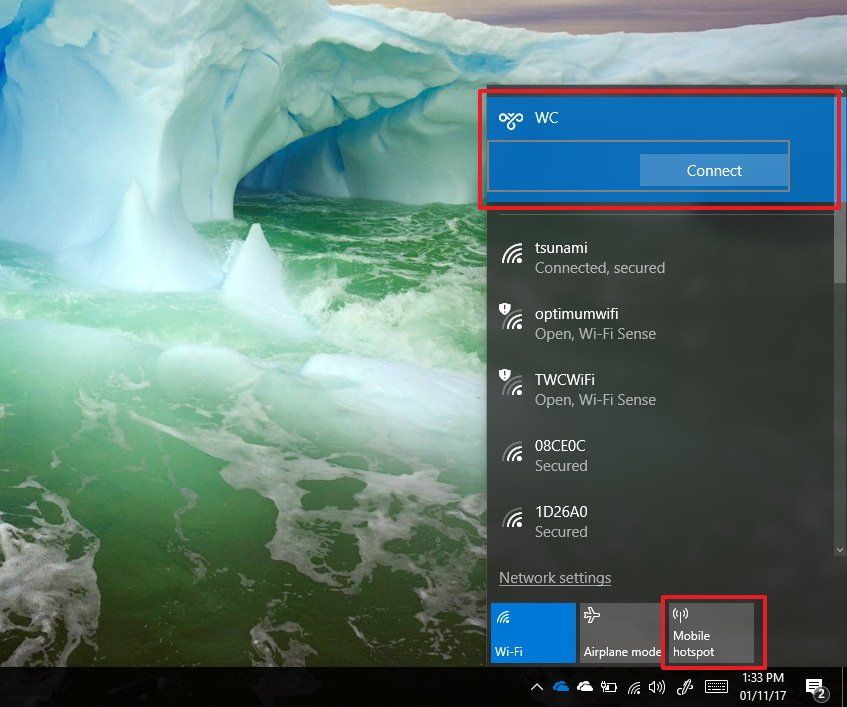Open the Windows Ink workspace icon
This screenshot has width=847, height=707.
tap(685, 688)
